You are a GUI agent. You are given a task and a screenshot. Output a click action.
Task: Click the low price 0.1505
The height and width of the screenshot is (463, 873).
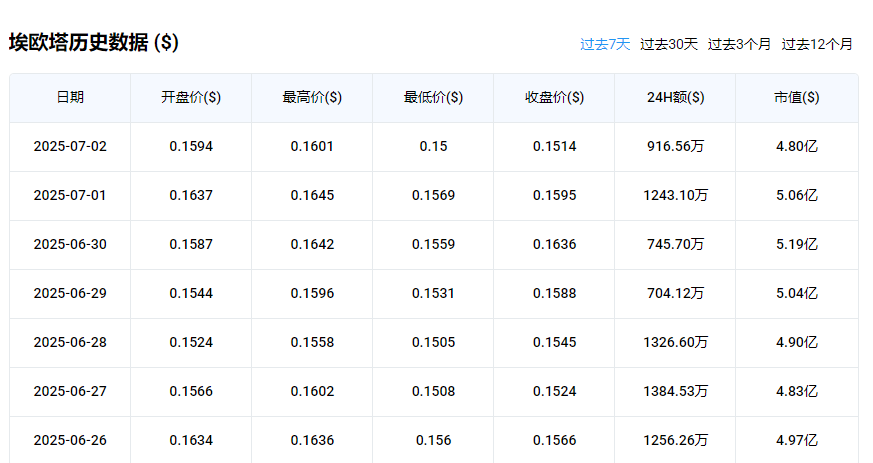[x=433, y=342]
